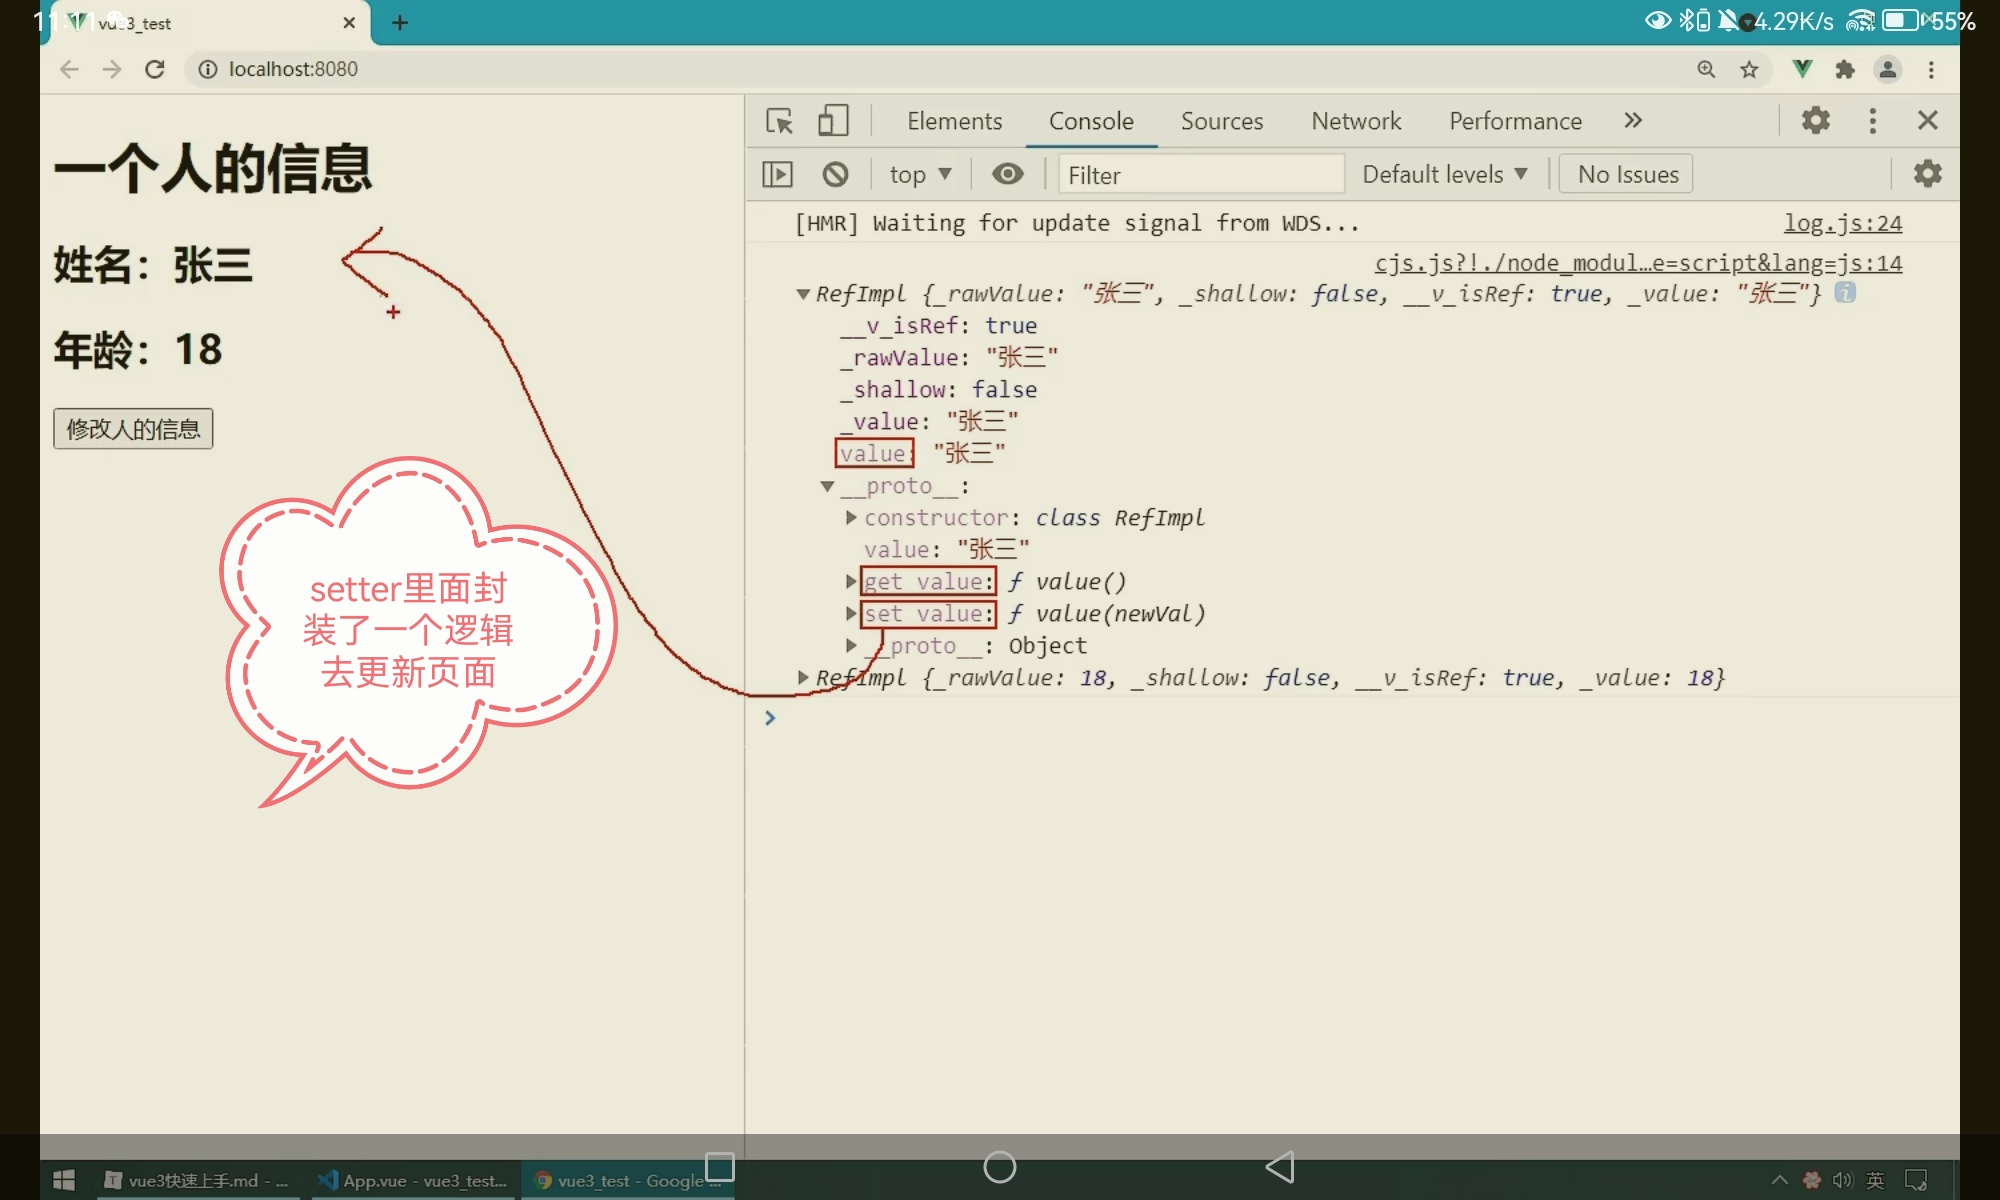Screen dimensions: 2000x1200
Task: Click the console Filter input field
Action: tap(1200, 175)
